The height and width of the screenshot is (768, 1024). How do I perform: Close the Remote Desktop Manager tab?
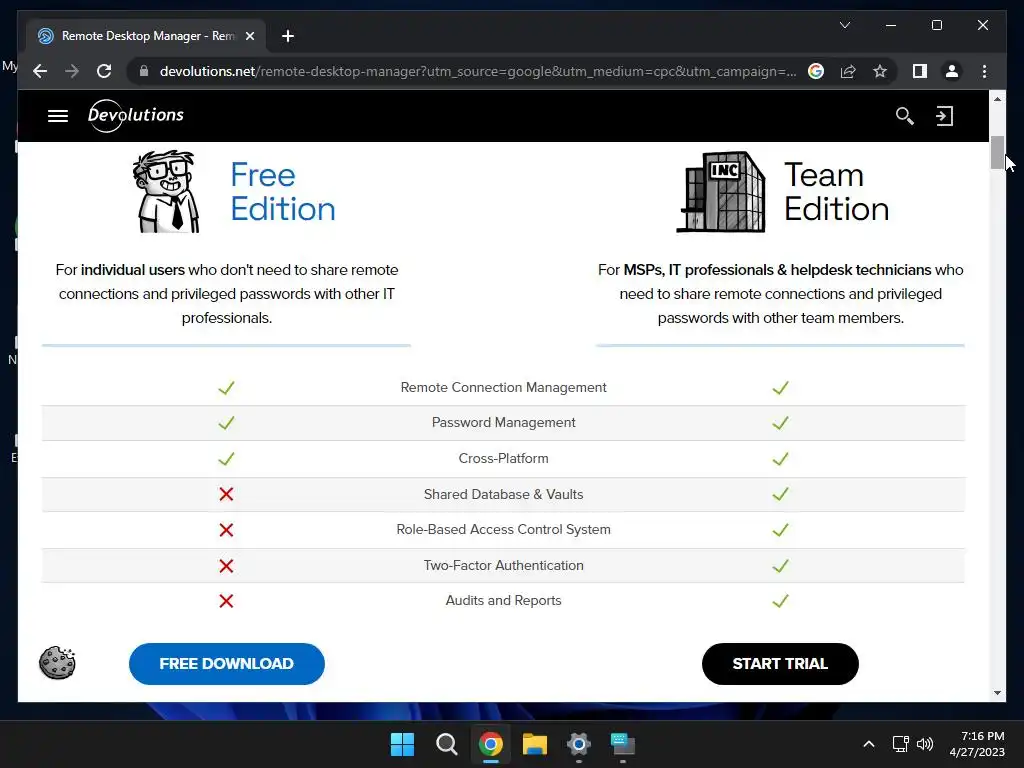click(x=249, y=36)
